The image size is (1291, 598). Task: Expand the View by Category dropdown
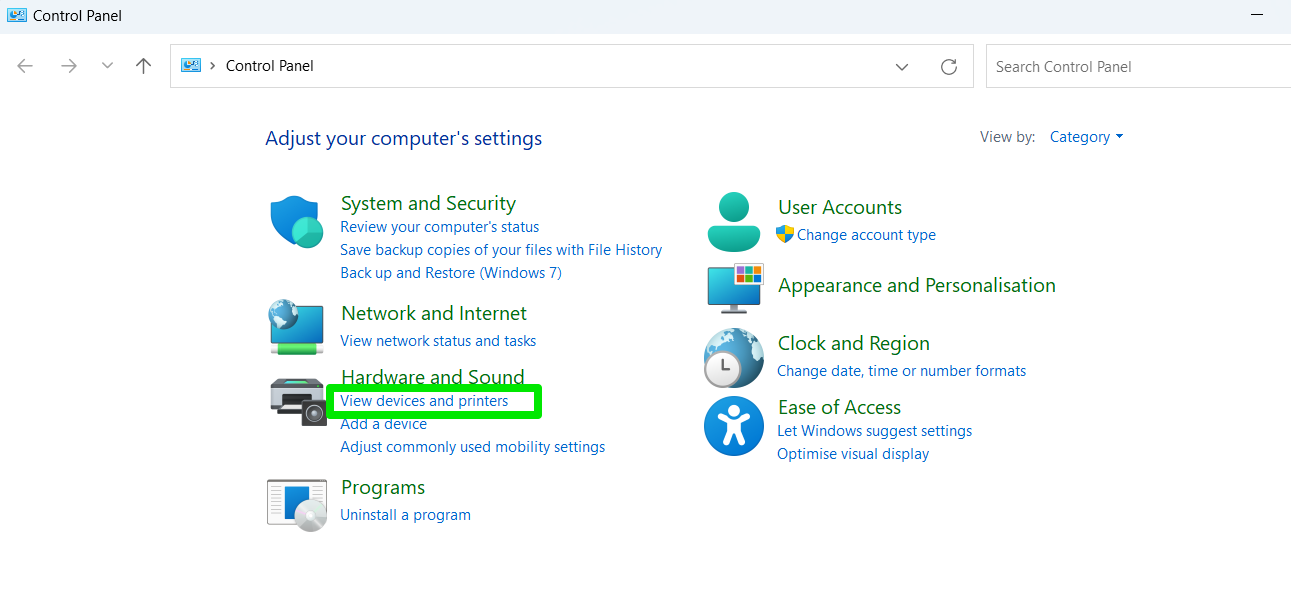click(x=1086, y=137)
